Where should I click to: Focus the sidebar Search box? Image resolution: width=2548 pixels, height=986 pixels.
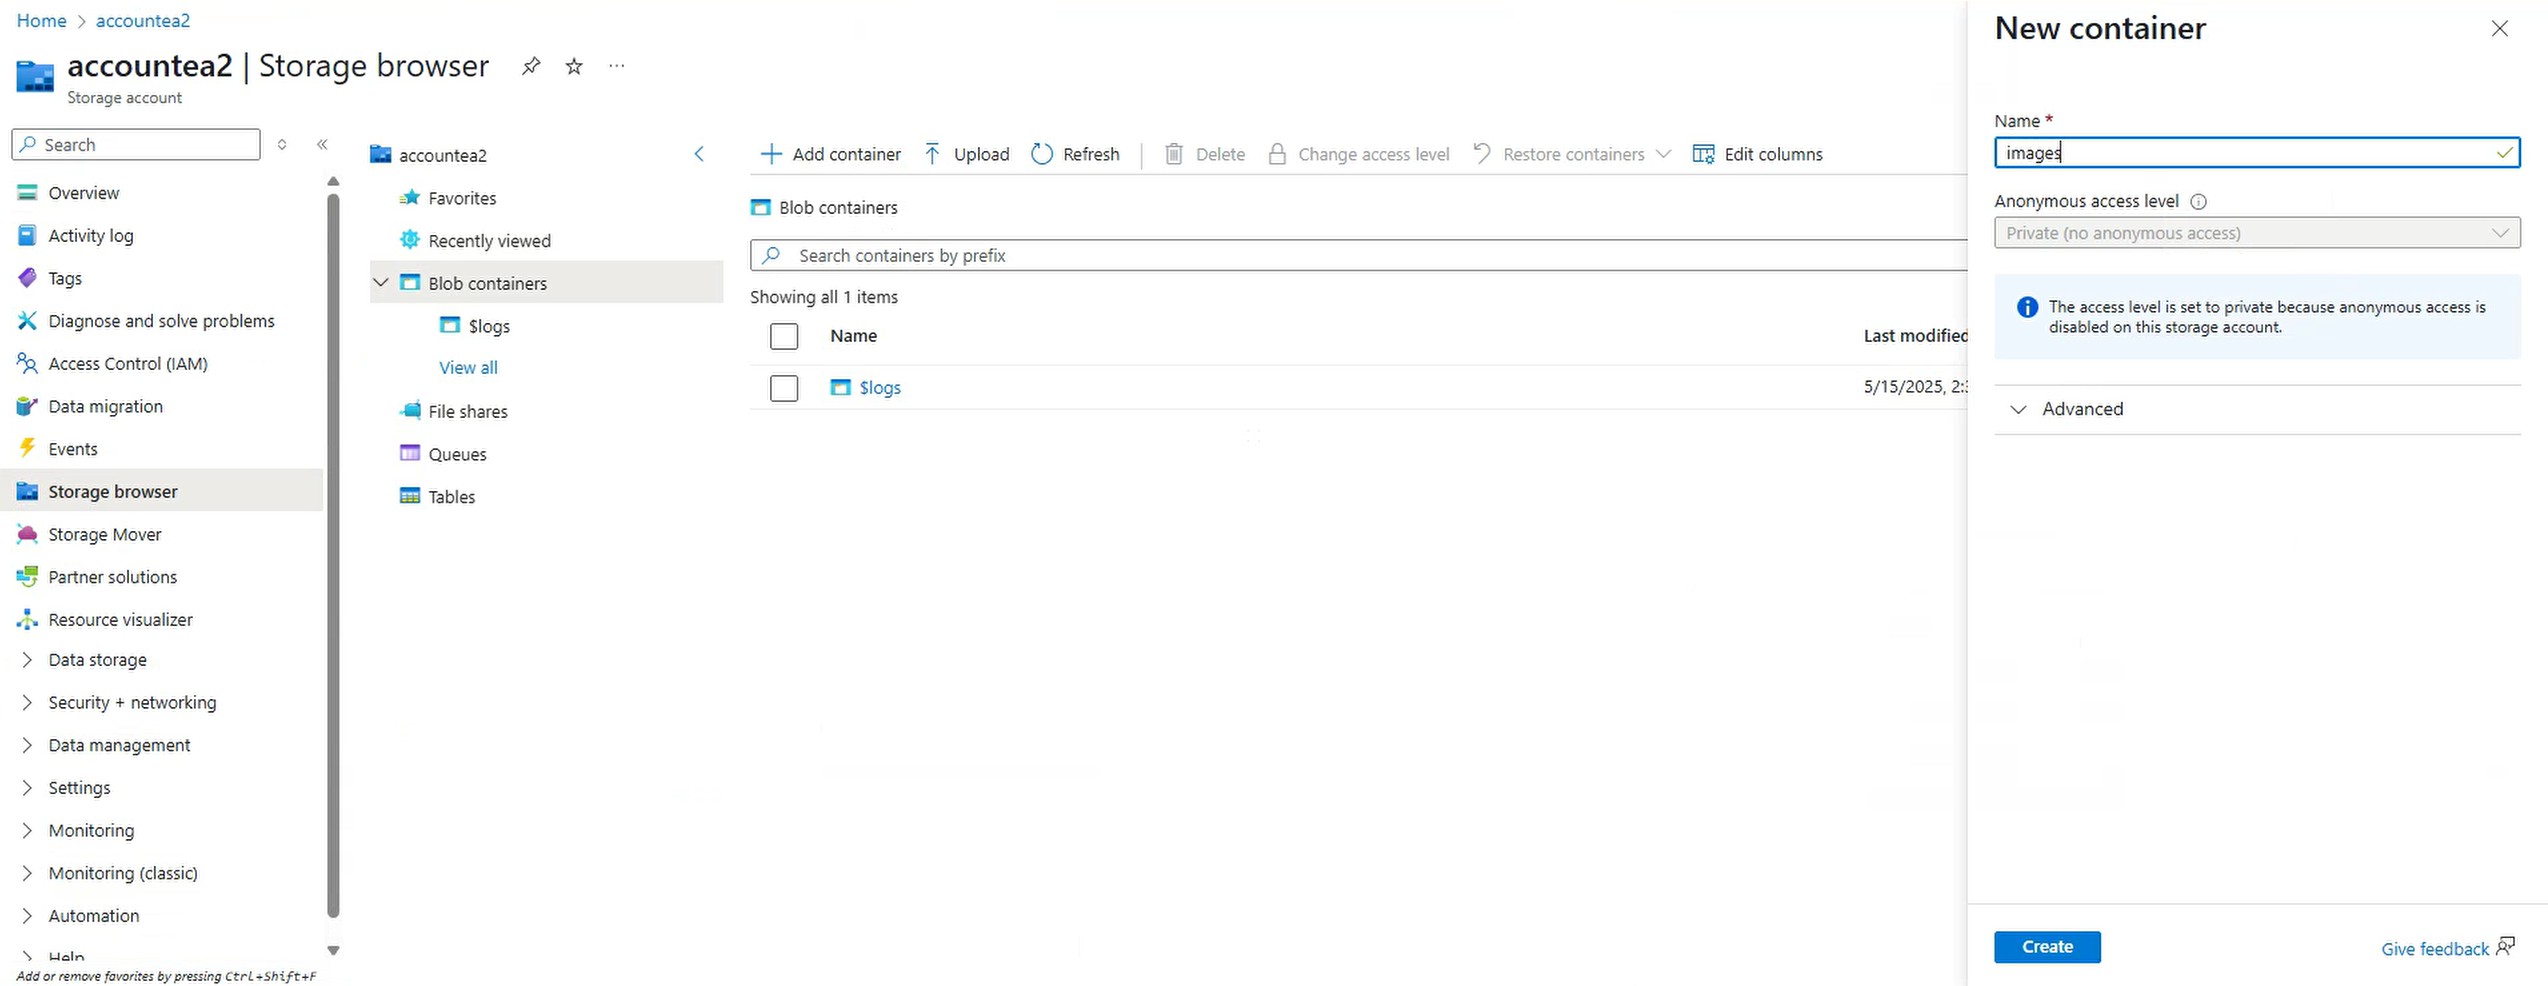(136, 145)
